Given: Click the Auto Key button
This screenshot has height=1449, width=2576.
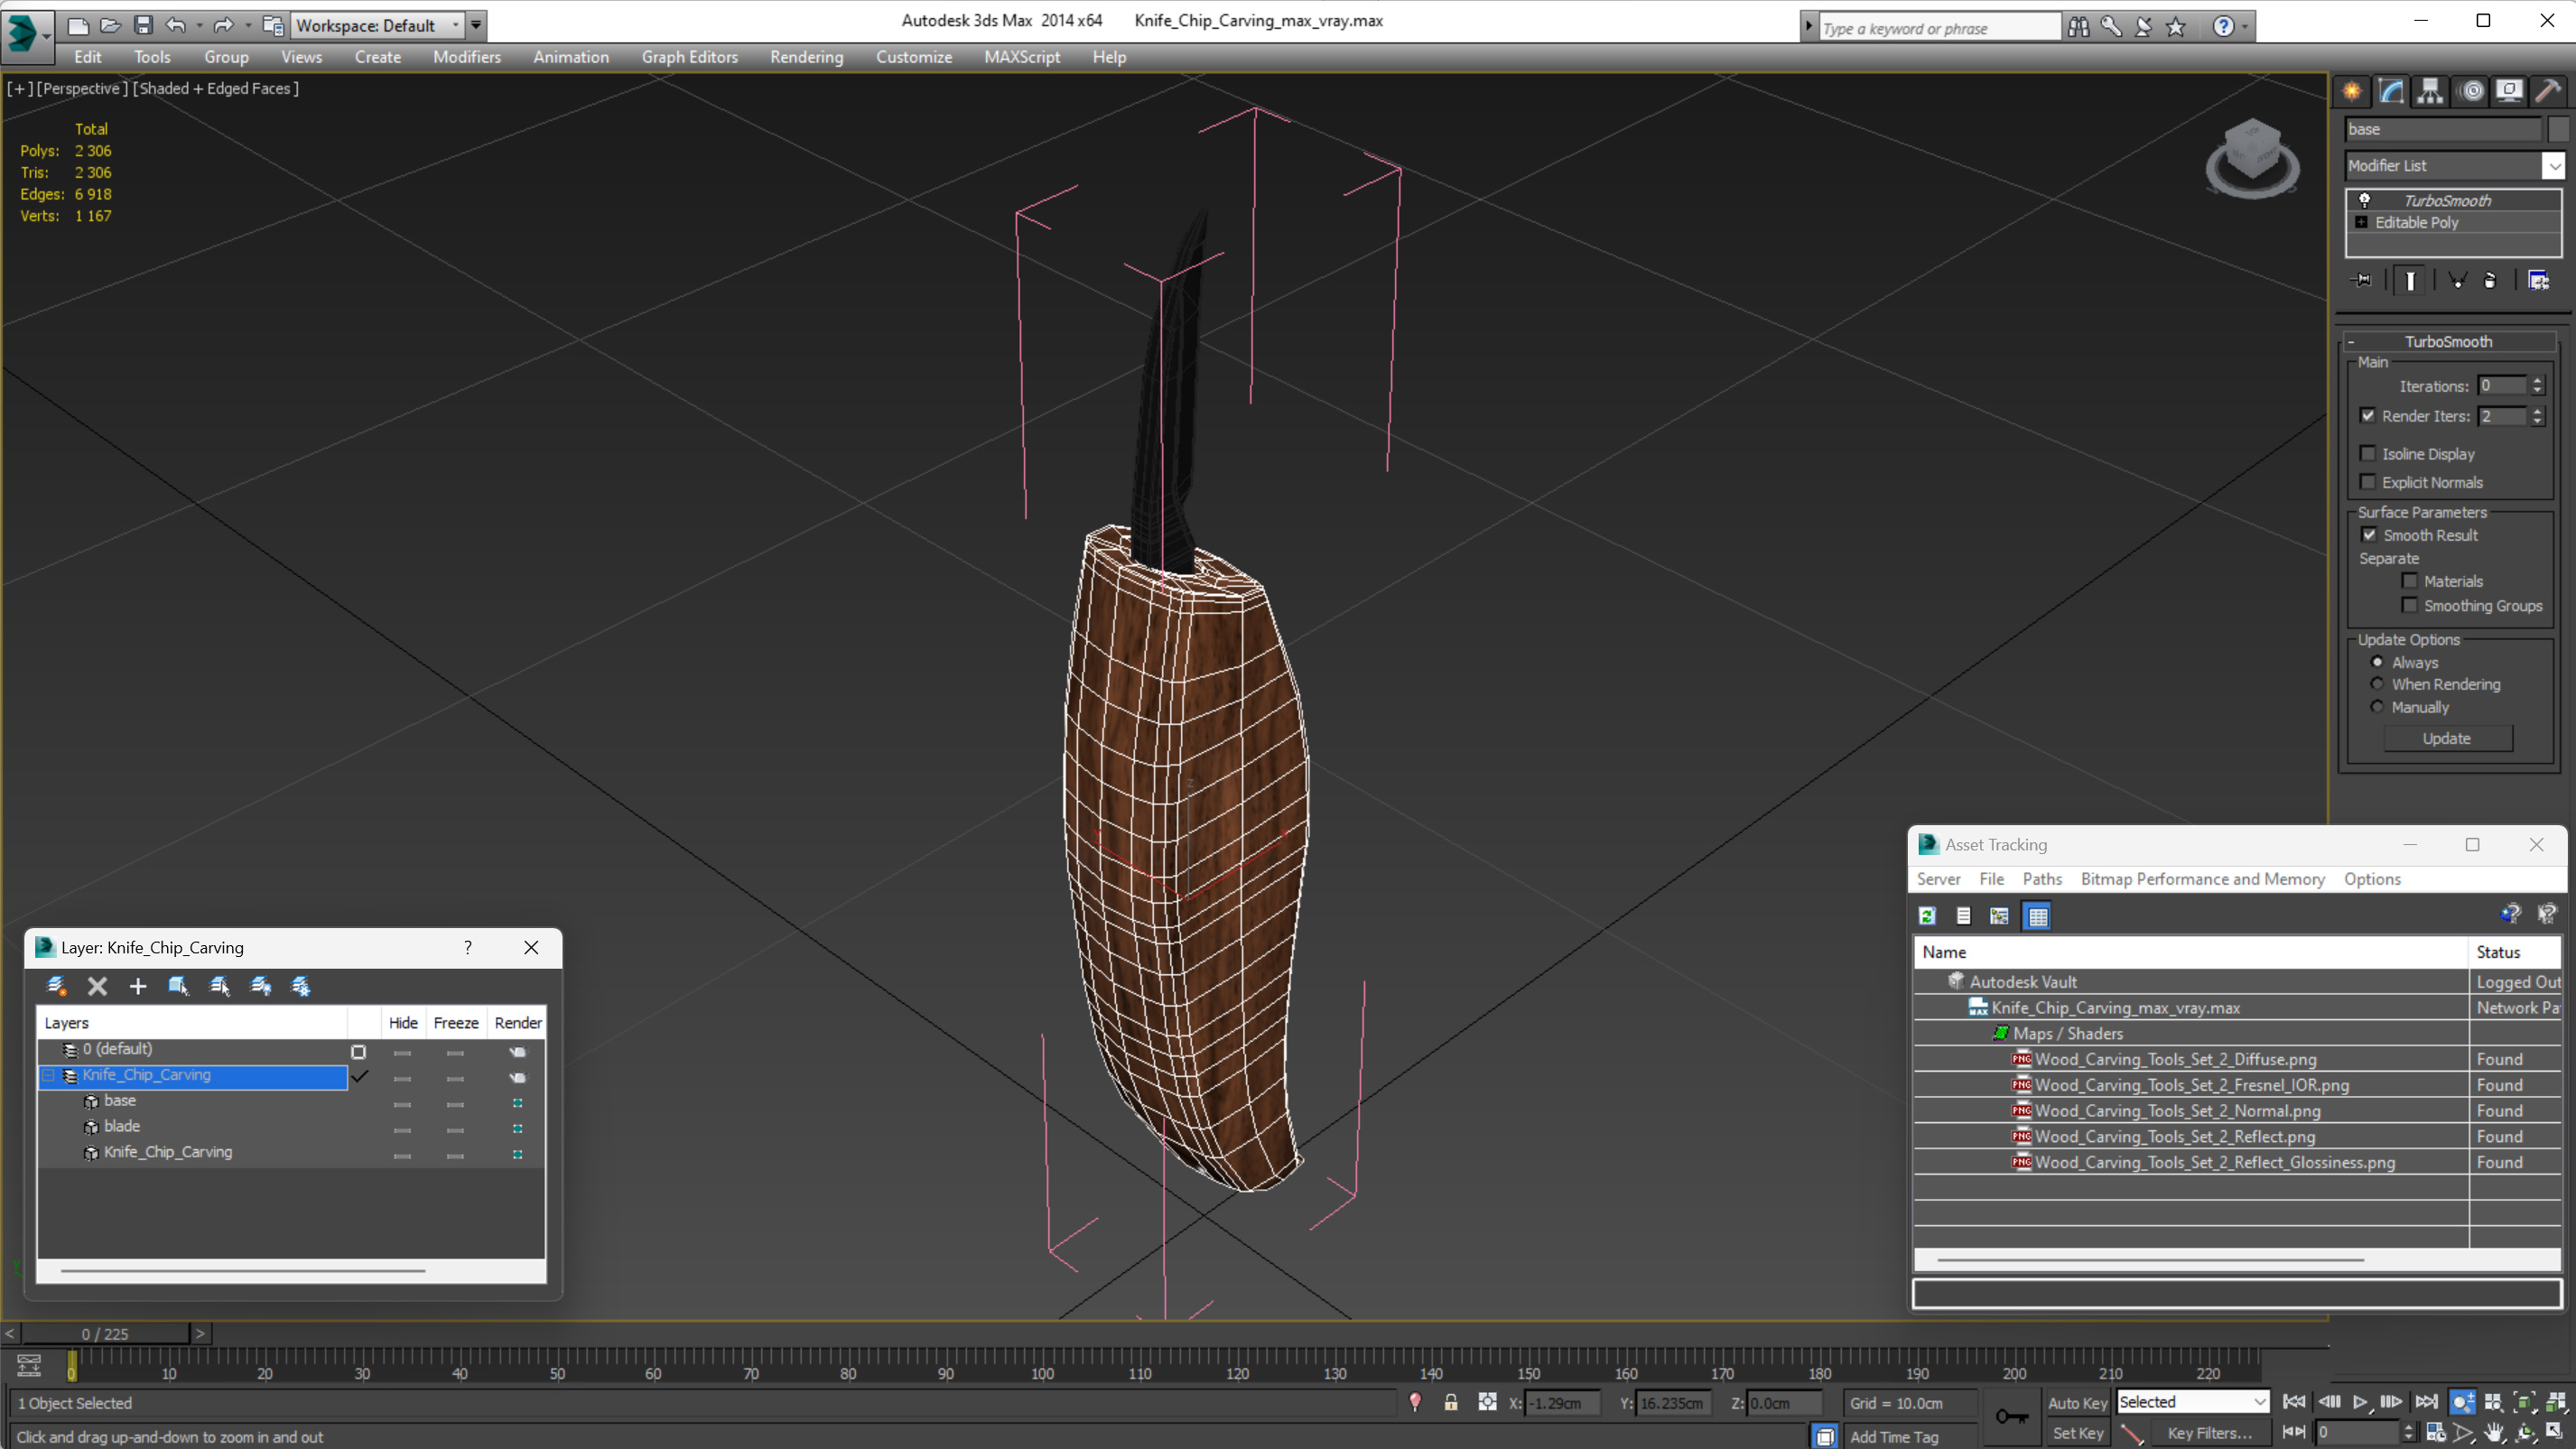Looking at the screenshot, I should [2077, 1402].
